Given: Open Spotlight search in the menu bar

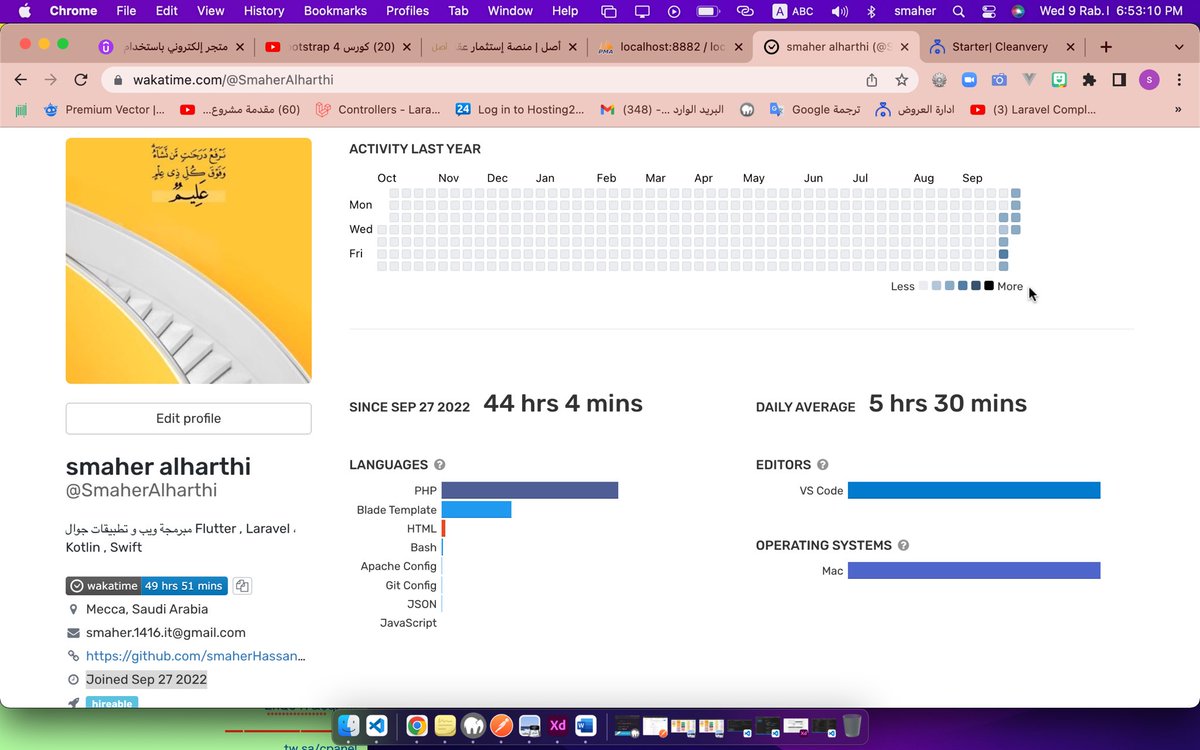Looking at the screenshot, I should point(958,11).
